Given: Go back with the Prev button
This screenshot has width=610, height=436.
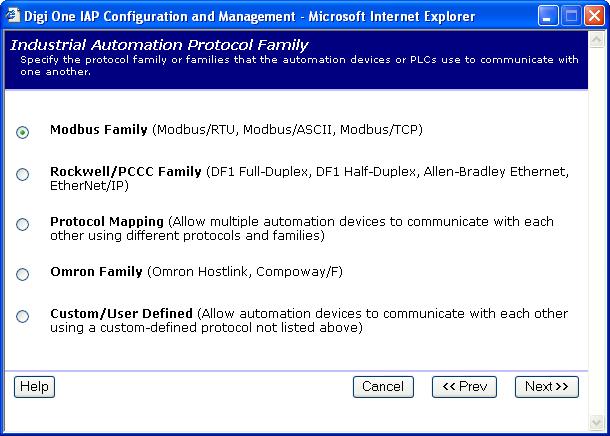Looking at the screenshot, I should [x=464, y=387].
